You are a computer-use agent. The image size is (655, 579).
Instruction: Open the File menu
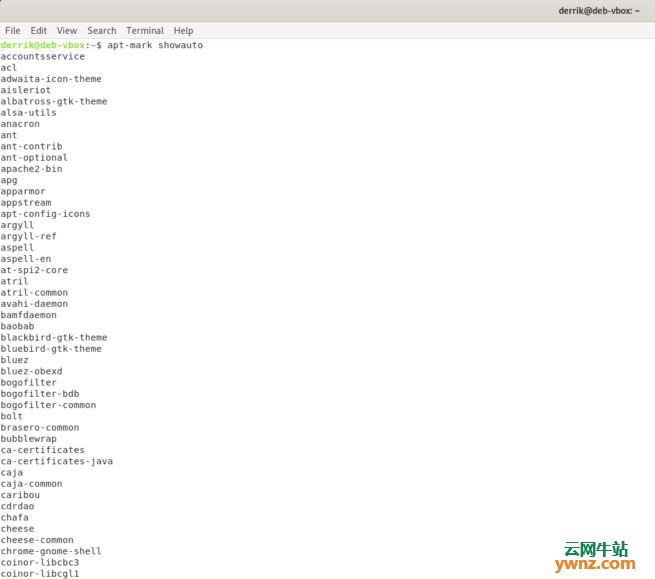click(13, 30)
